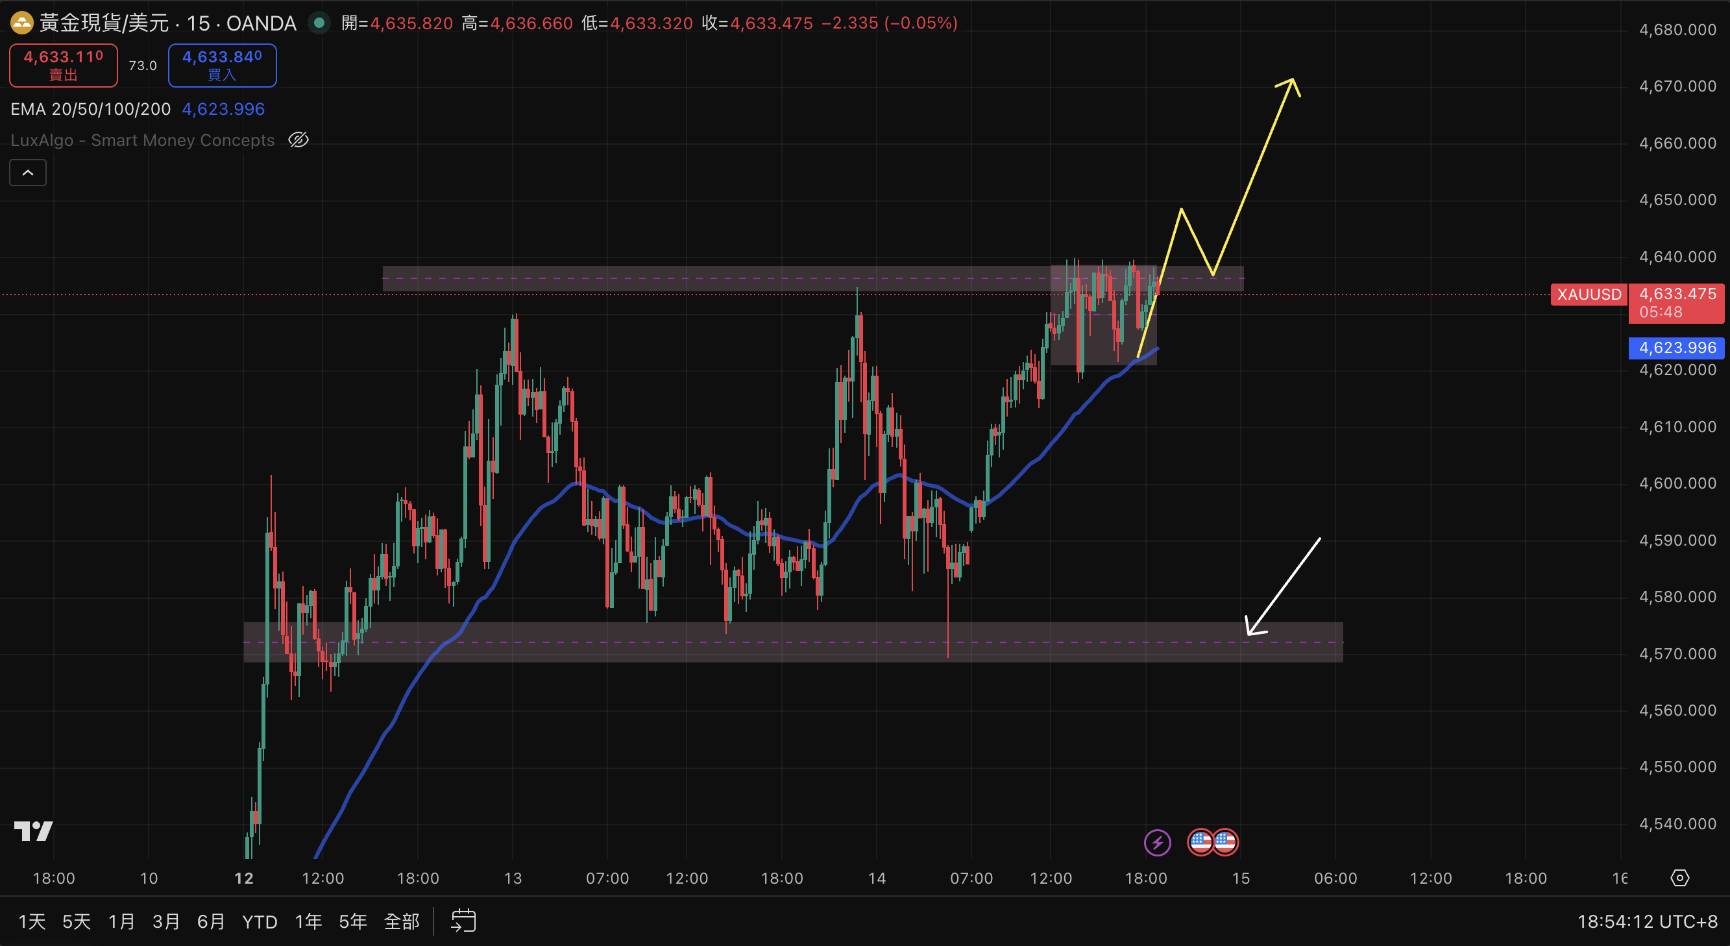The image size is (1730, 946).
Task: Show the hidden LuxAlgo indicator via eye icon
Action: [x=298, y=140]
